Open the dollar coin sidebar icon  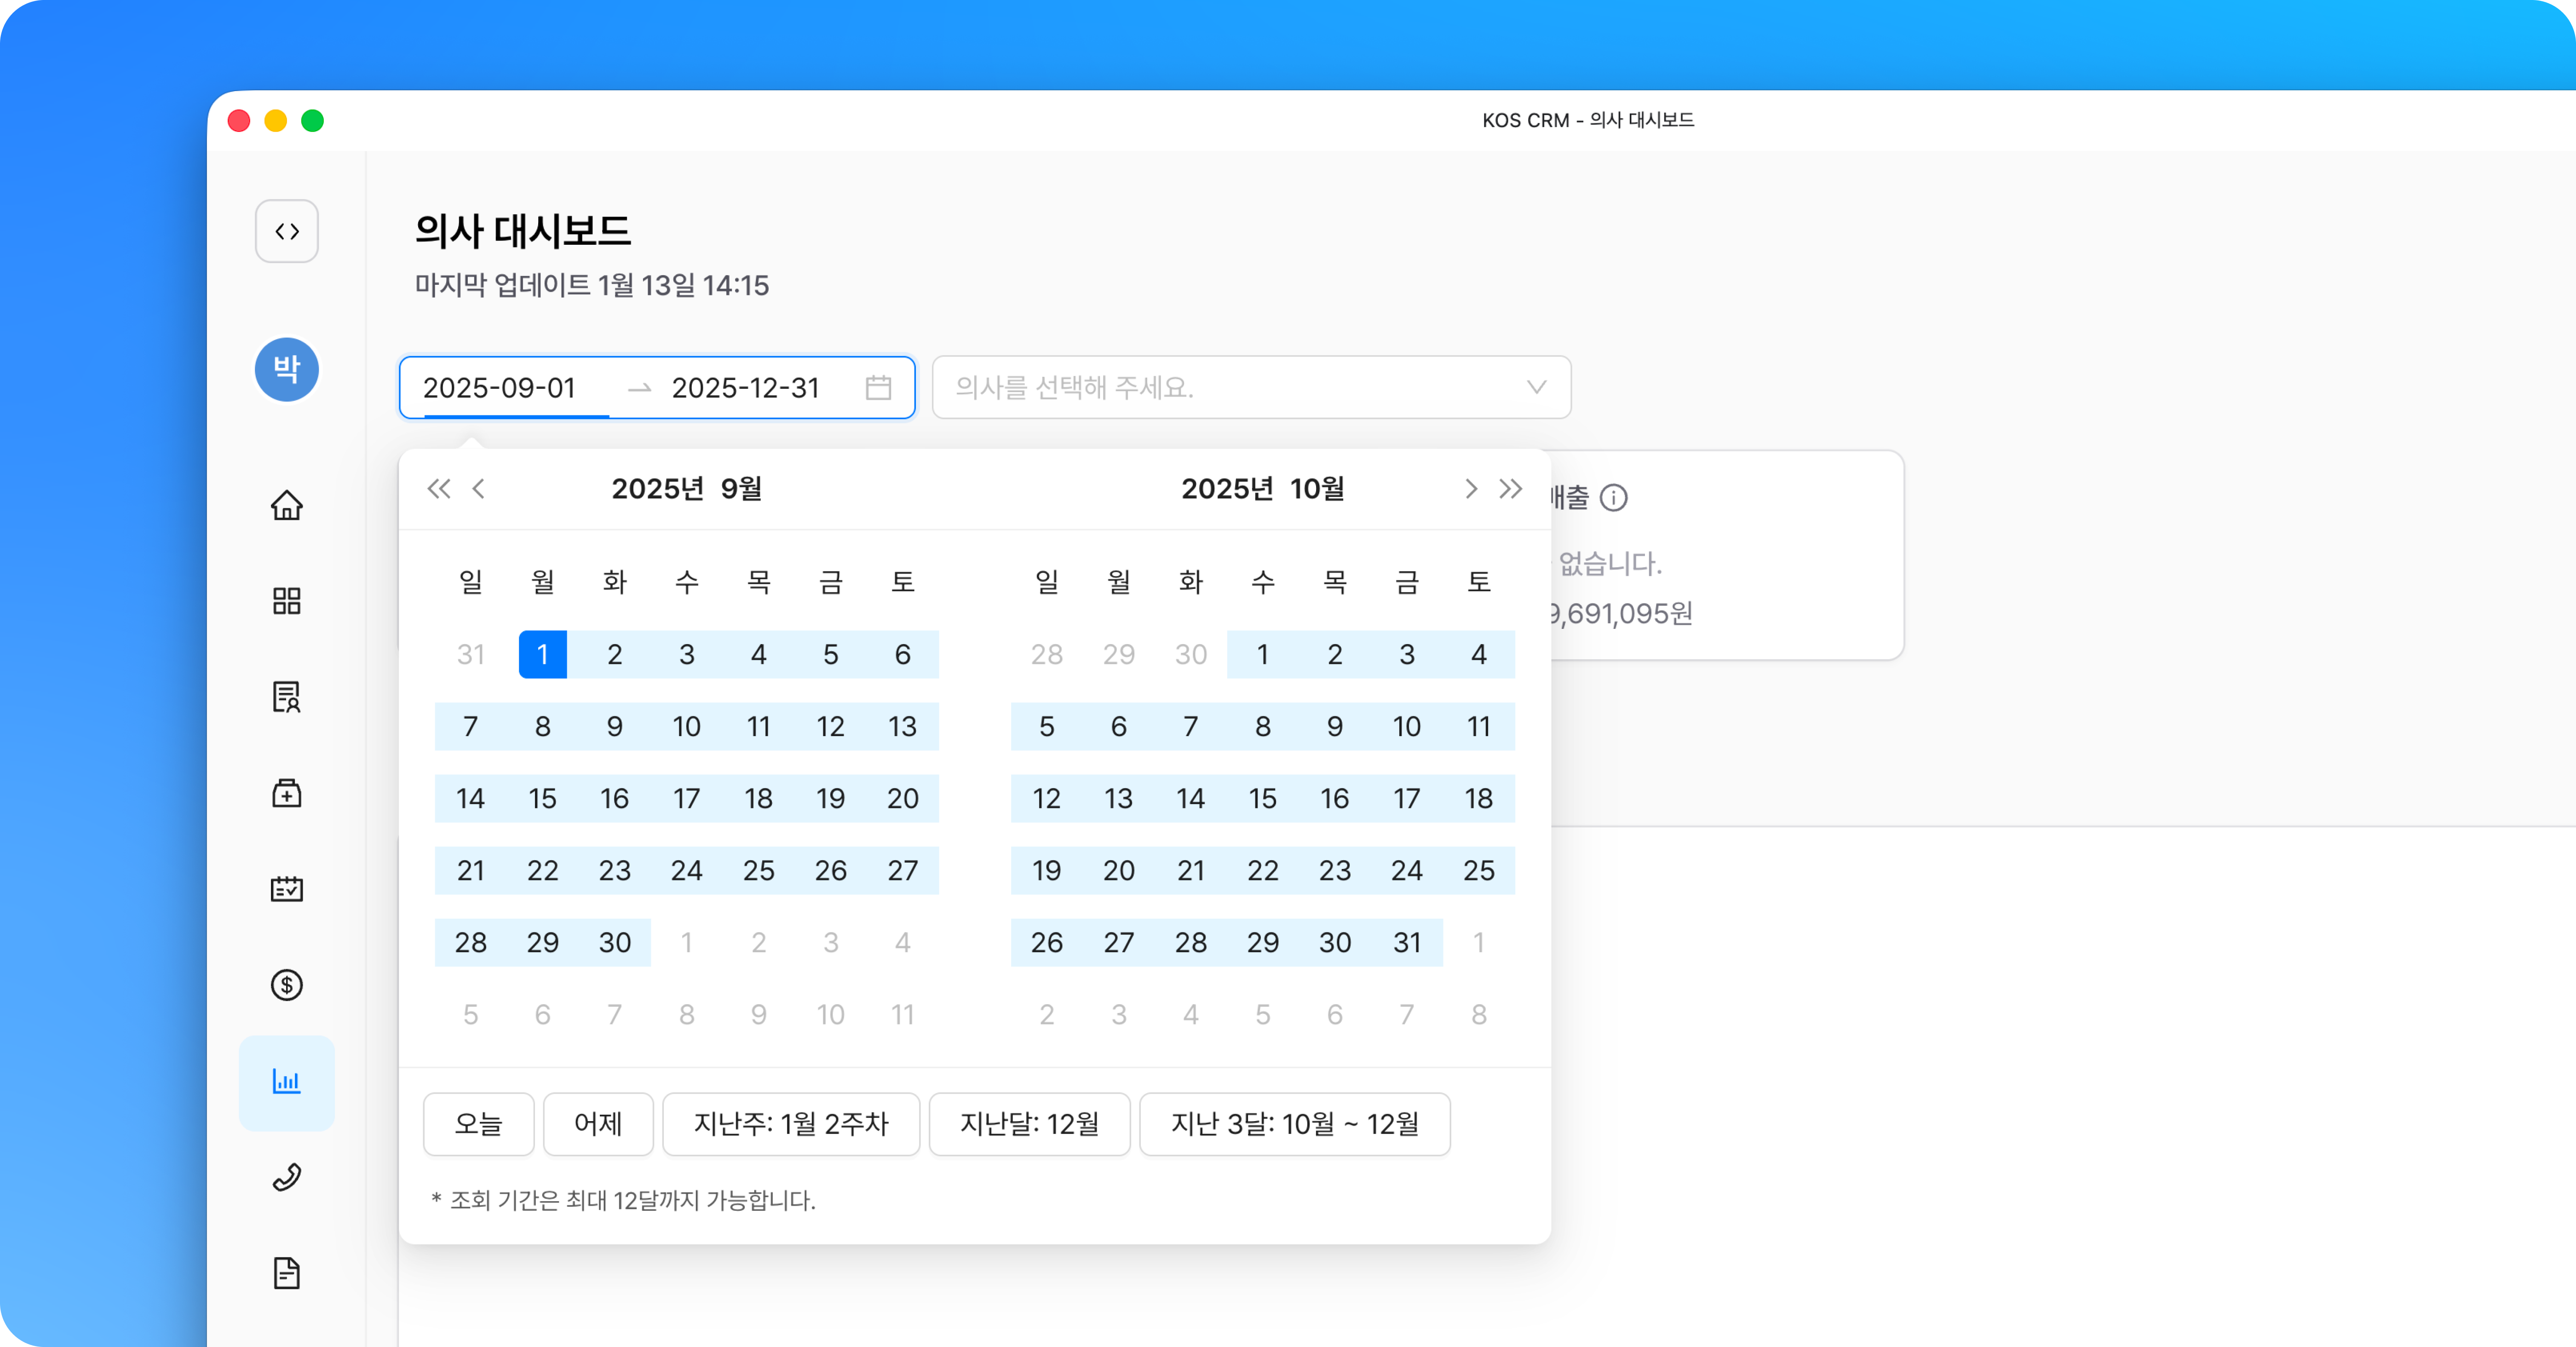[x=286, y=985]
